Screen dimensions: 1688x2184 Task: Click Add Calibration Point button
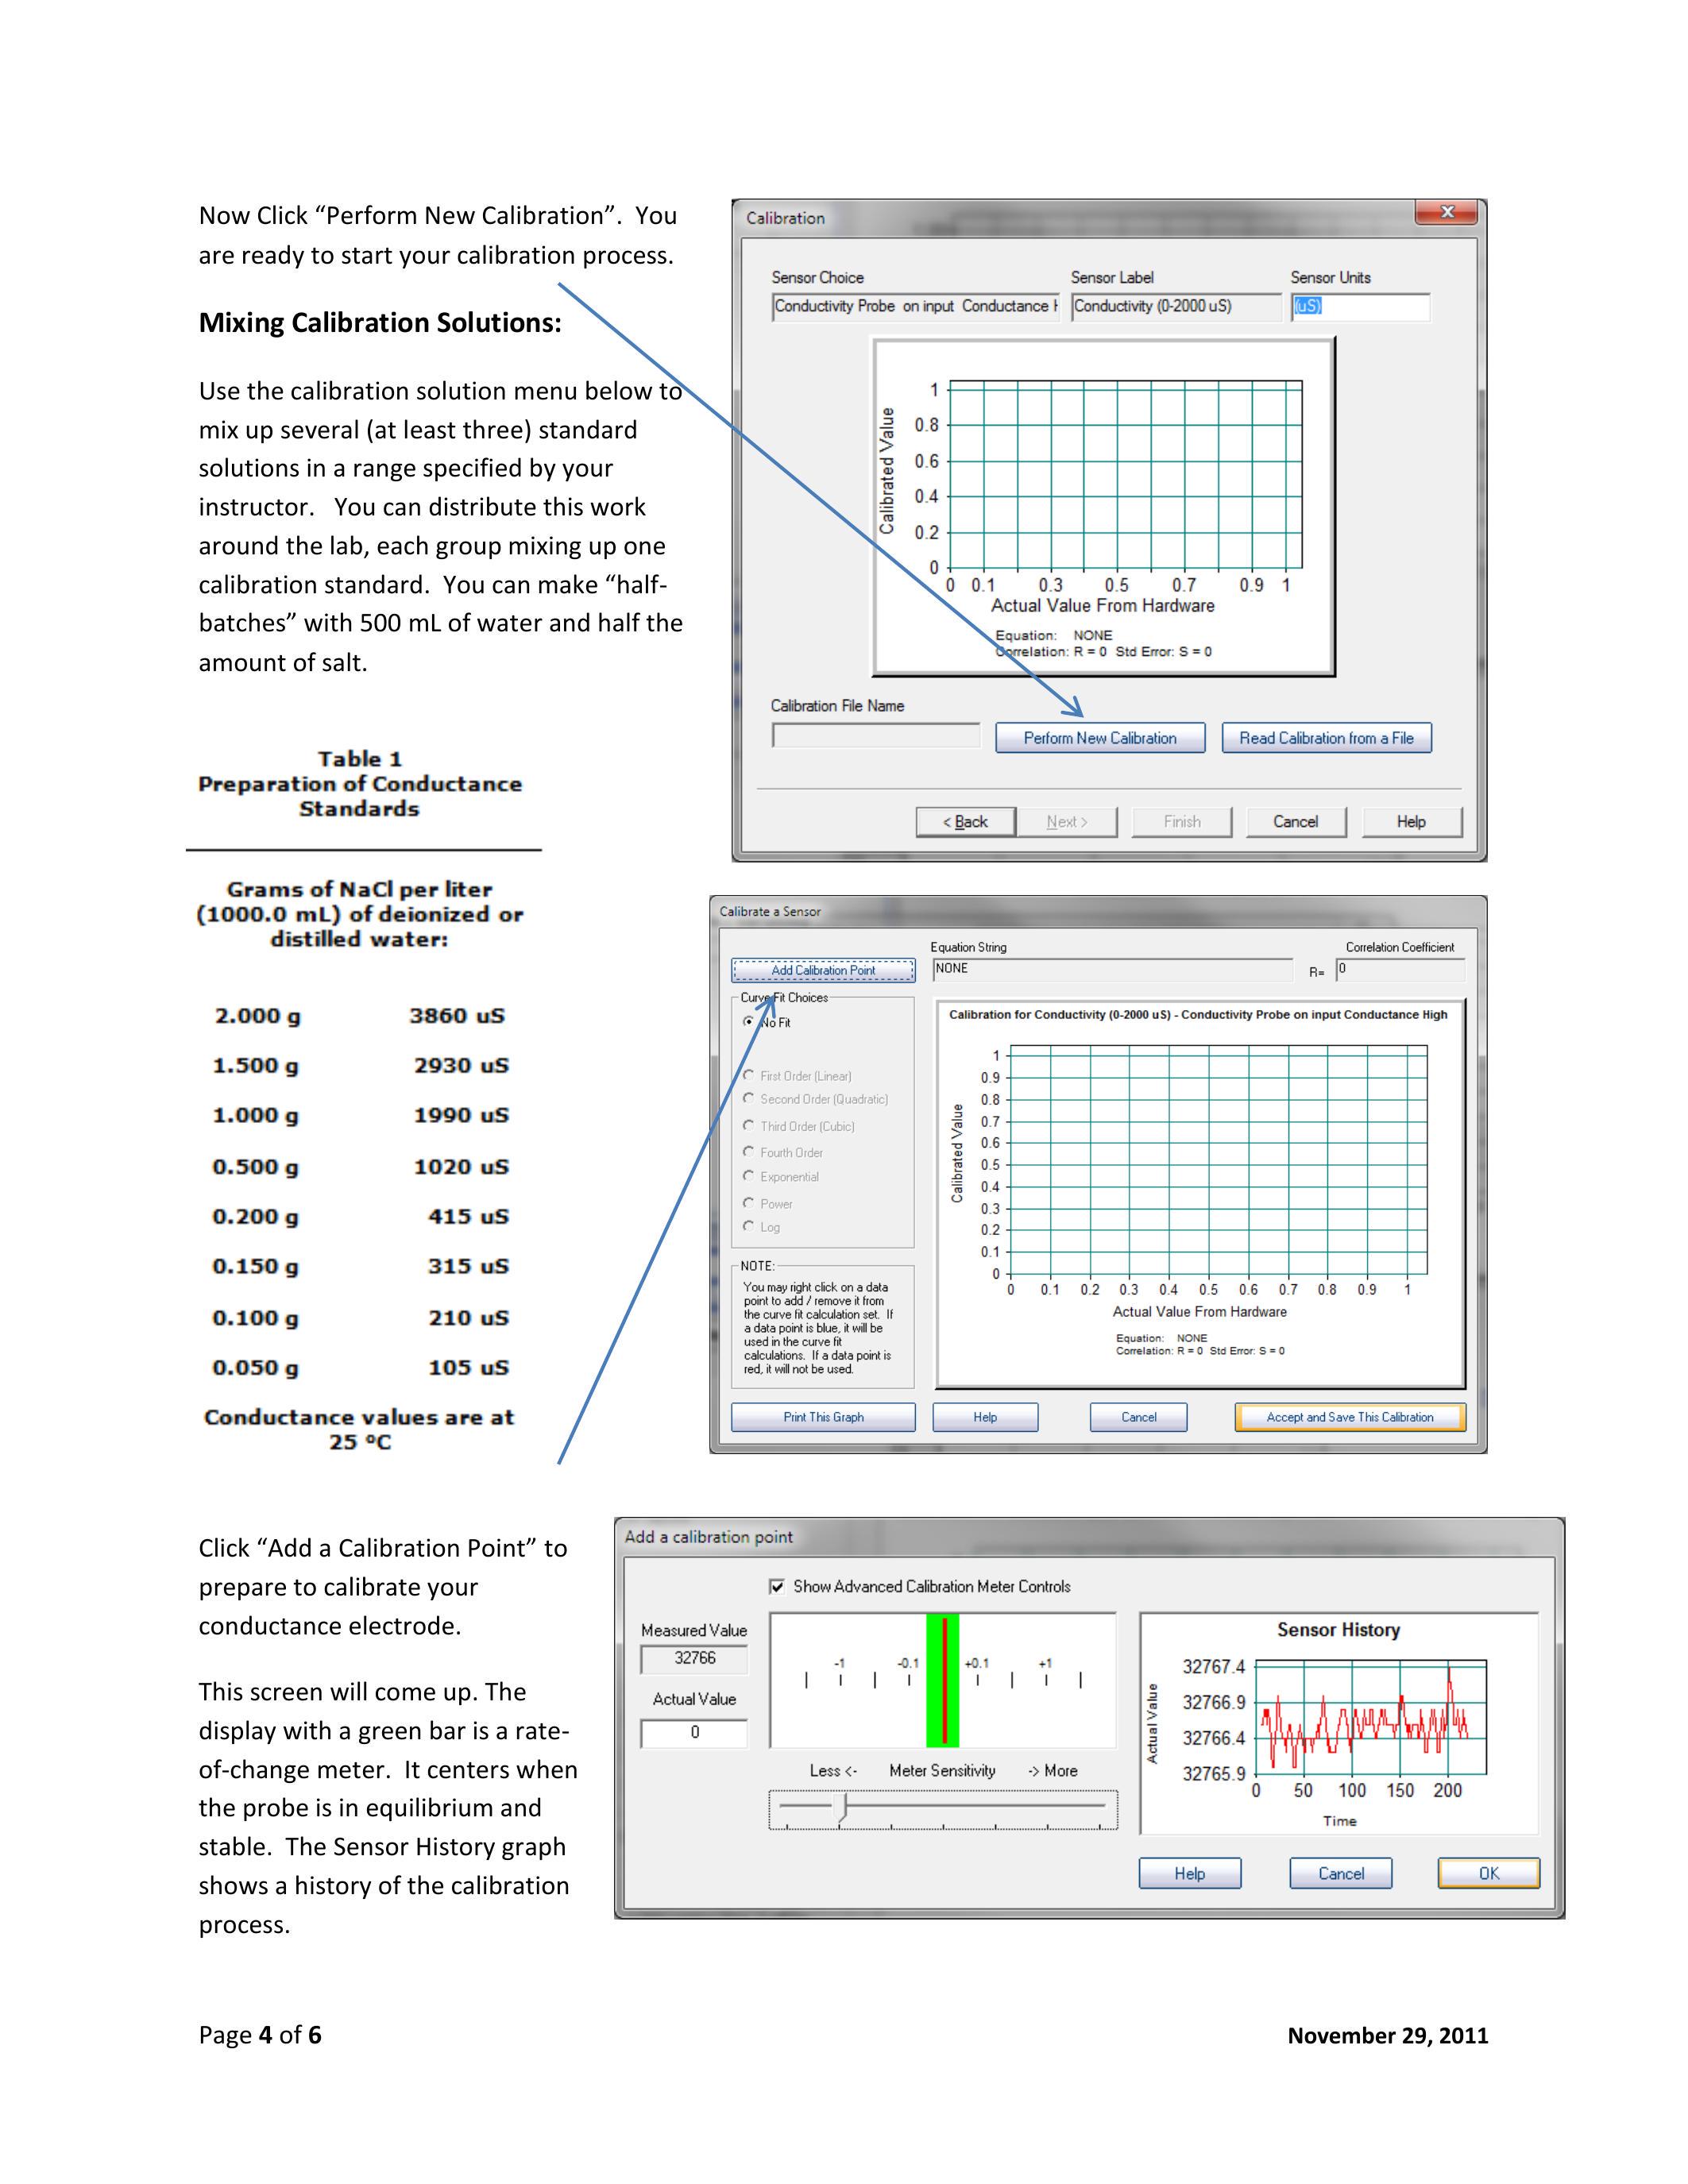(x=822, y=970)
